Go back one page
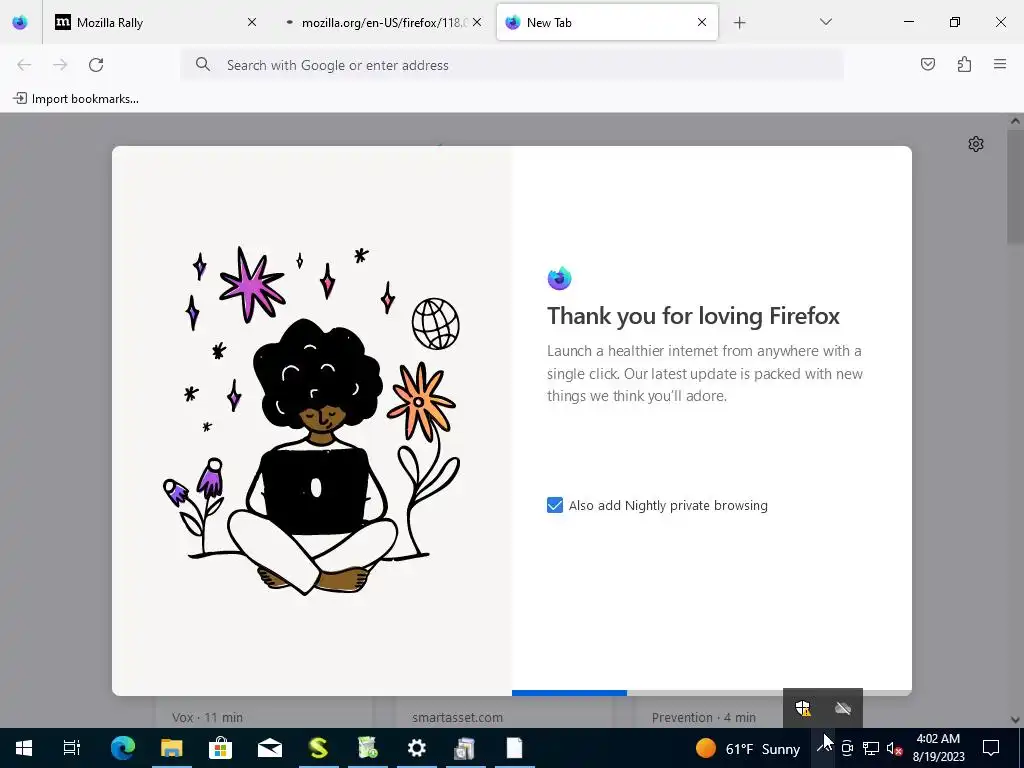 [x=24, y=65]
